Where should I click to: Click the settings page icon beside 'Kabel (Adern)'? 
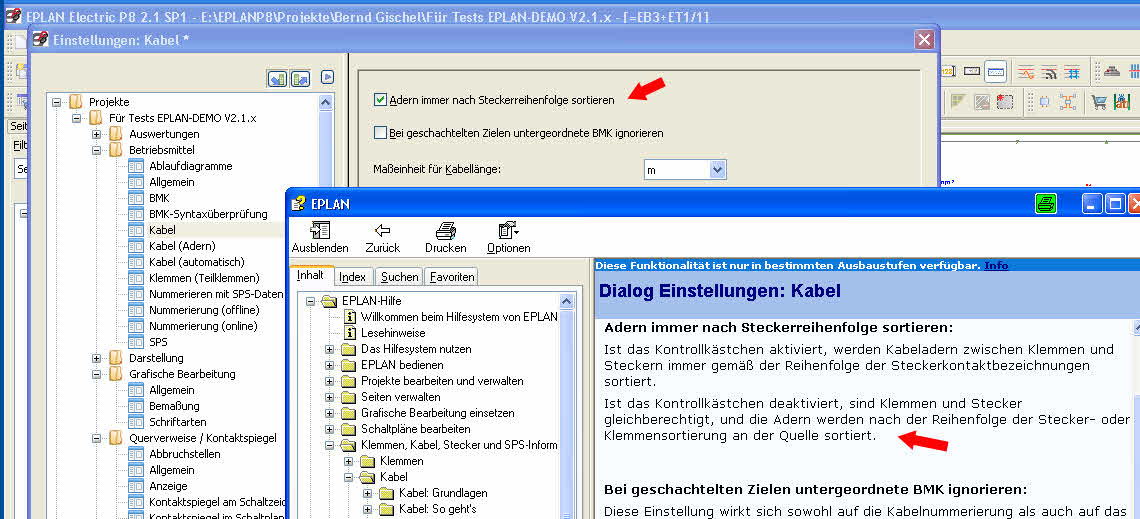(x=136, y=246)
